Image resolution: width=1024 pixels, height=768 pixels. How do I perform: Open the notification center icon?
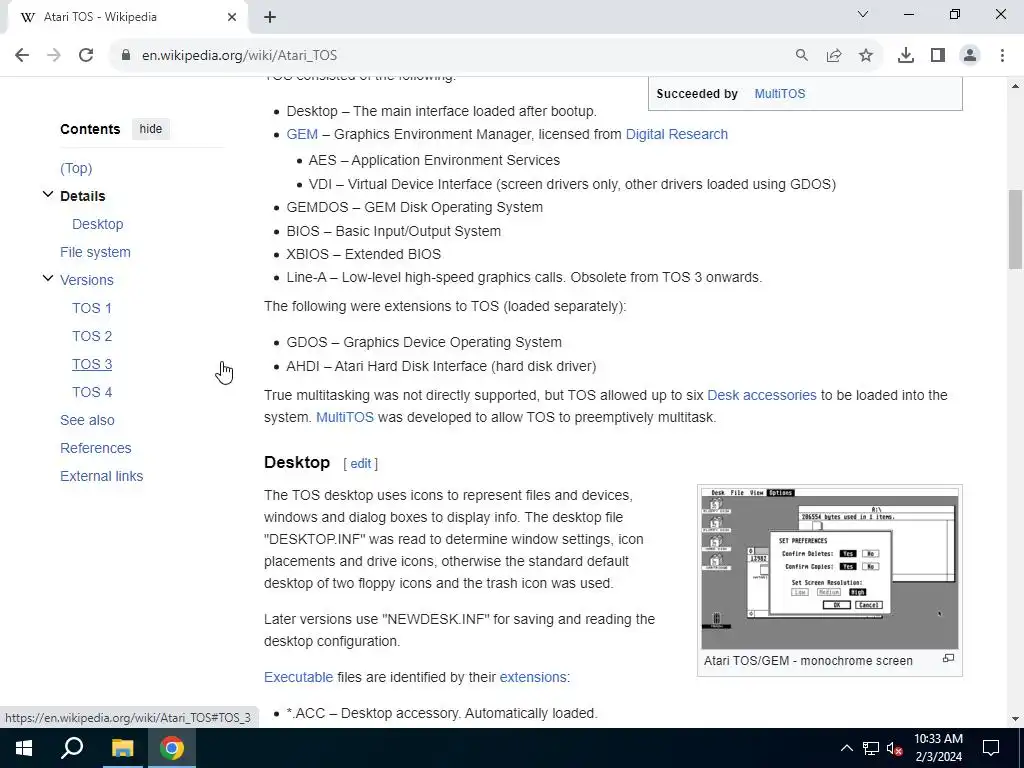[x=991, y=748]
